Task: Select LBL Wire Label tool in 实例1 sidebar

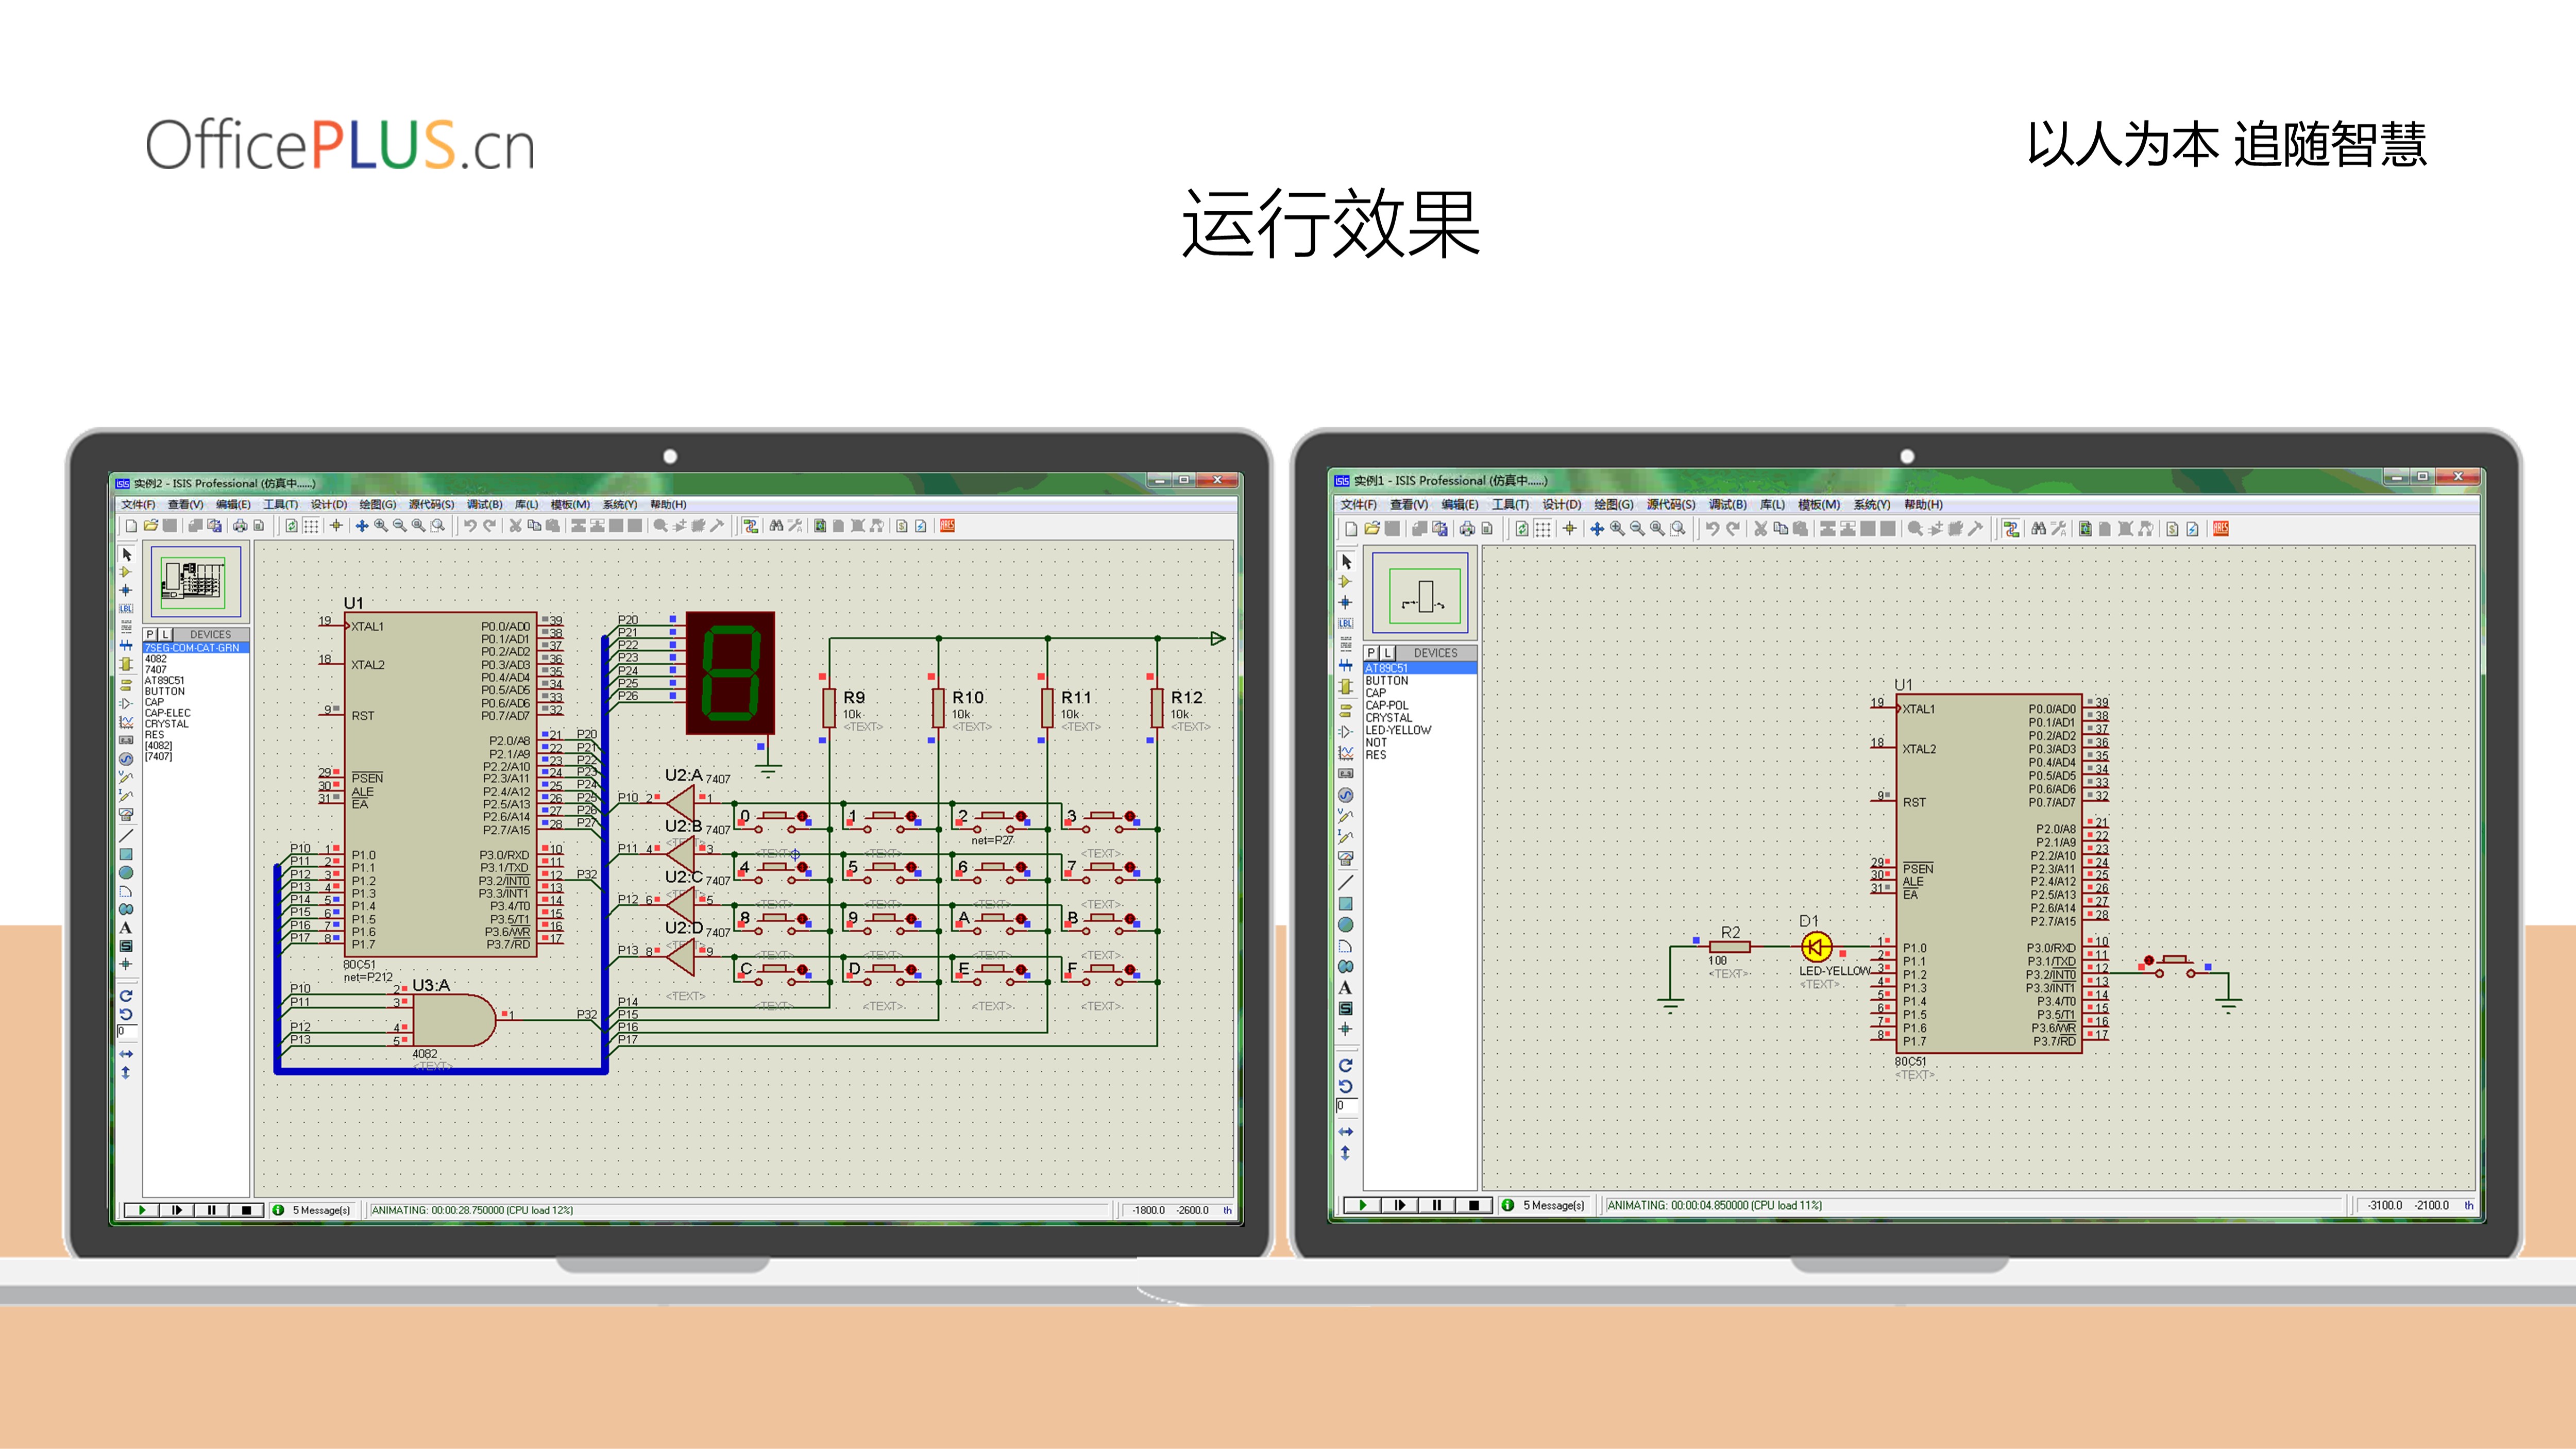Action: pos(1346,623)
